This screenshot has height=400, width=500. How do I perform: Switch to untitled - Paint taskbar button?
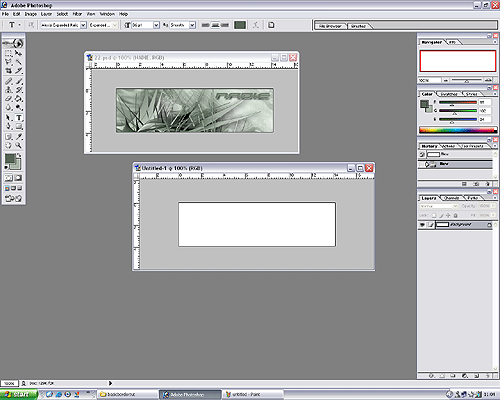252,394
